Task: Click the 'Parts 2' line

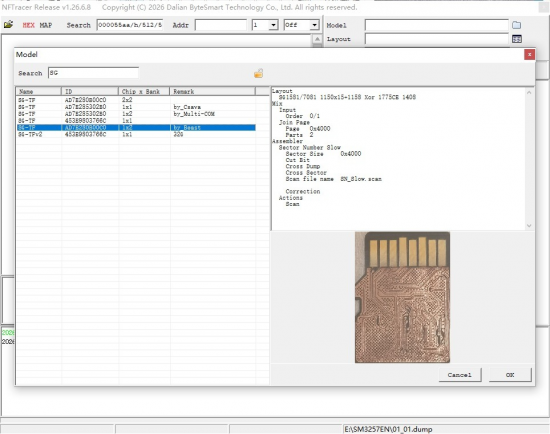Action: [299, 135]
